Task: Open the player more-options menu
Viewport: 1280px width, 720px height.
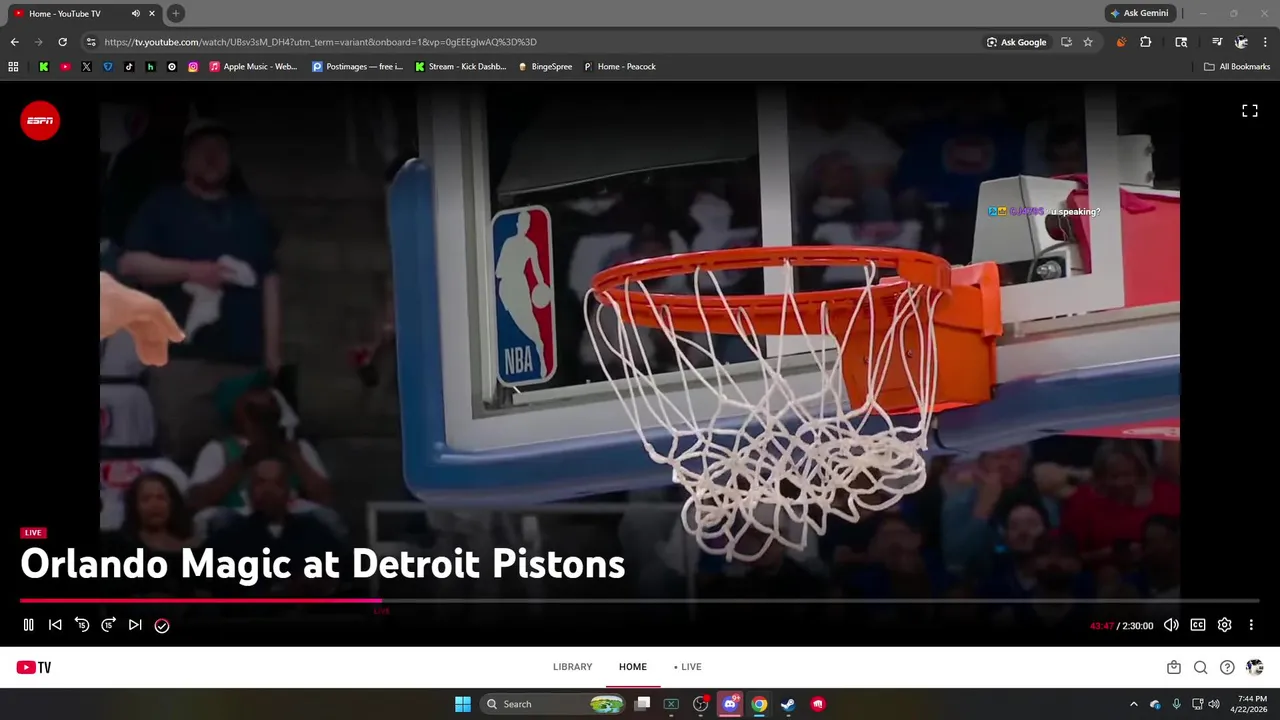Action: click(x=1251, y=625)
